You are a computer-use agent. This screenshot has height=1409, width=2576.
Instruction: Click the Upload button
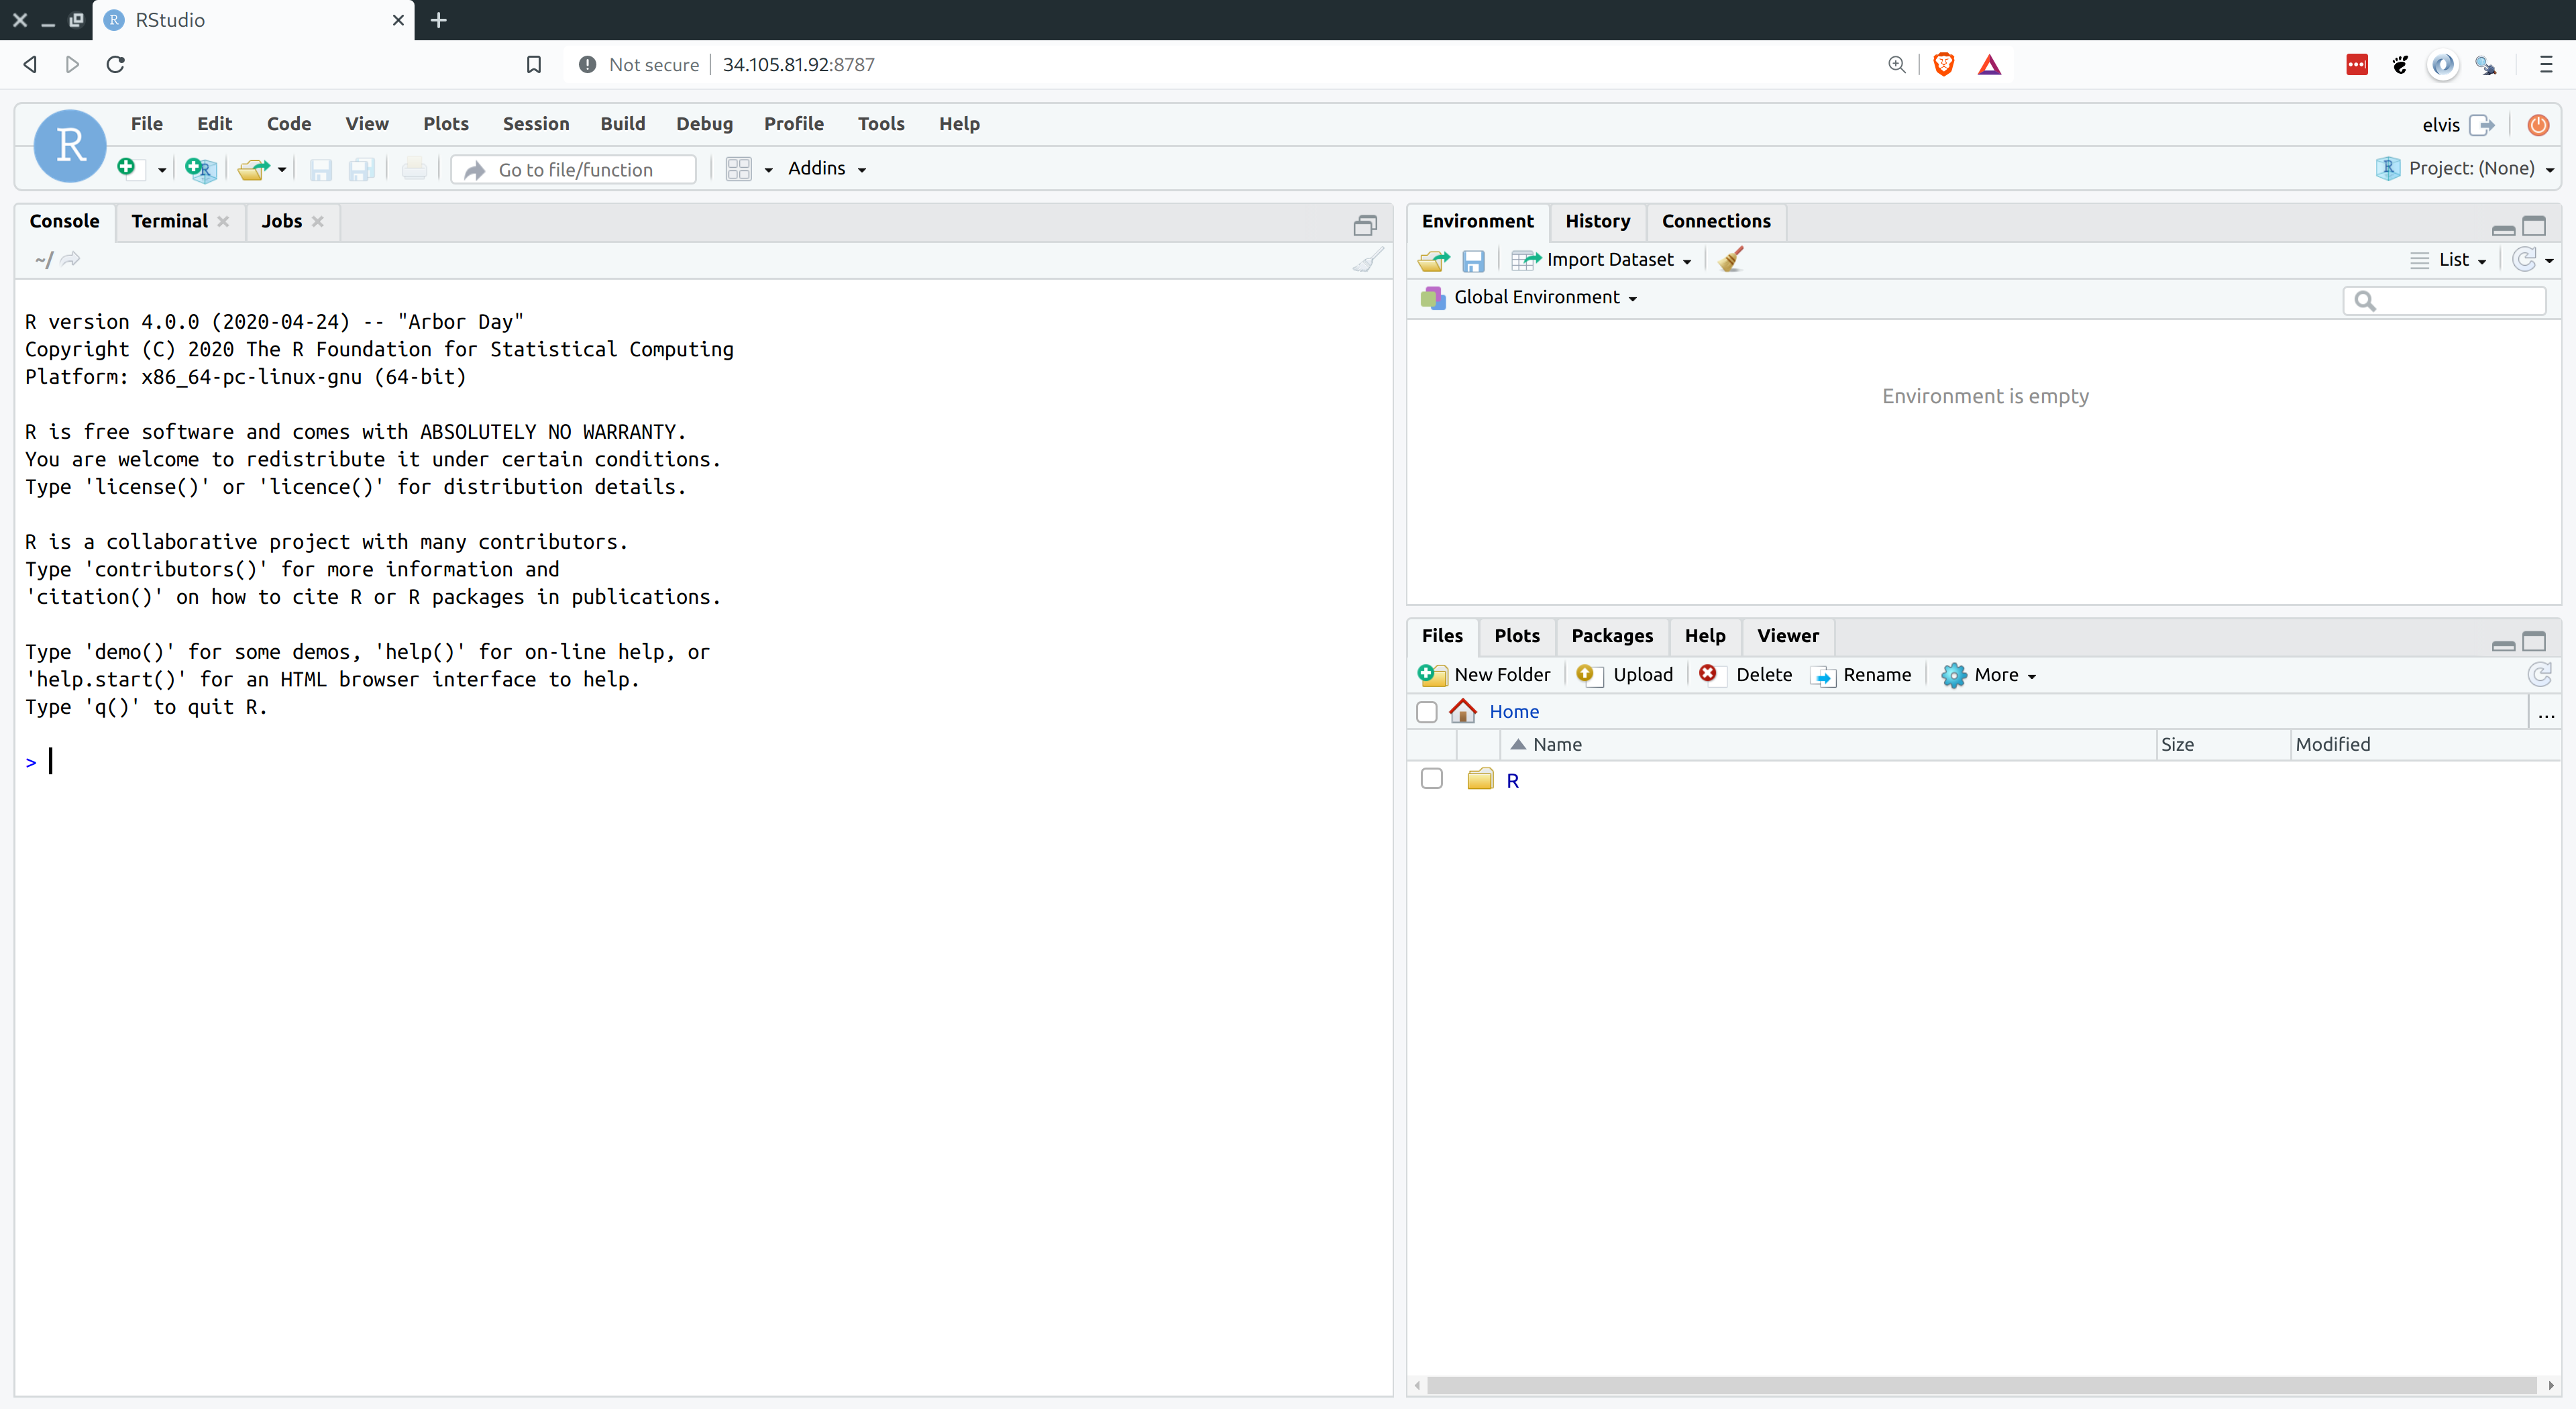(1625, 675)
